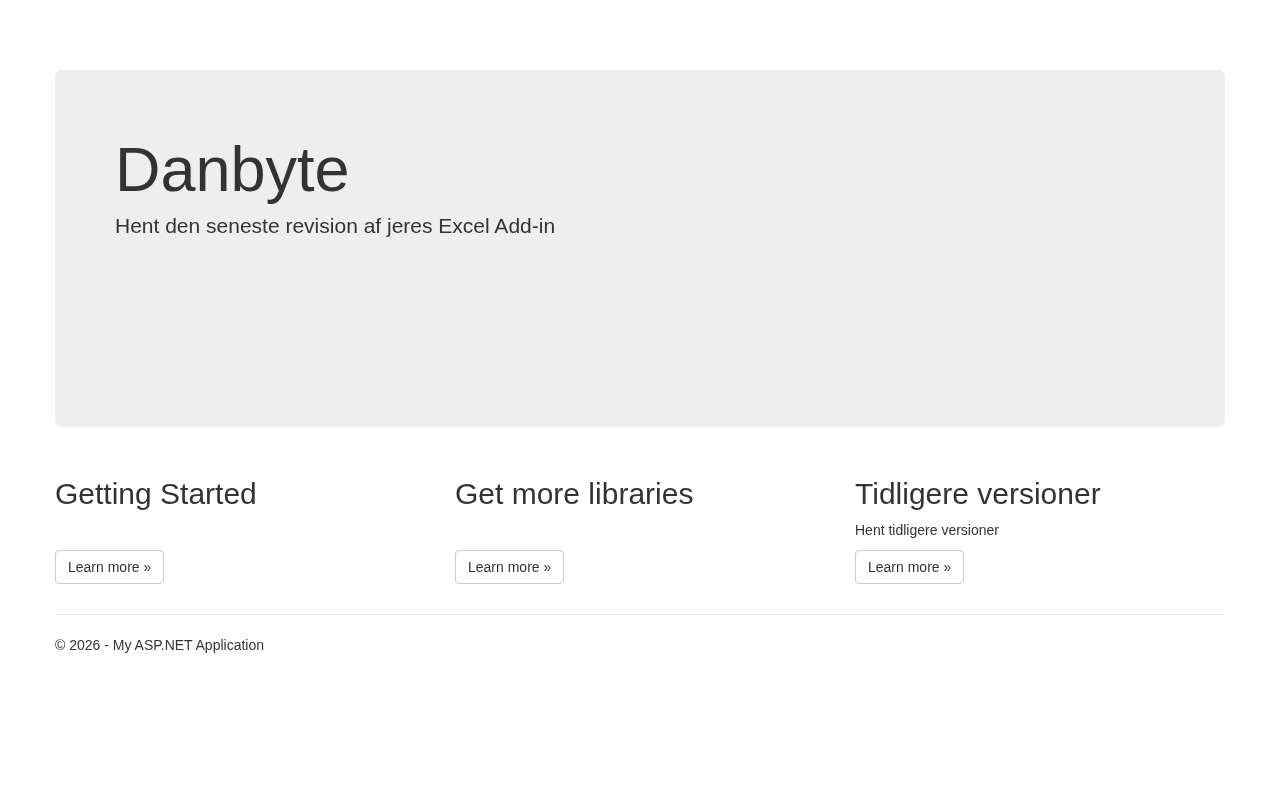Select the Get more libraries heading
This screenshot has height=800, width=1280.
coord(573,494)
